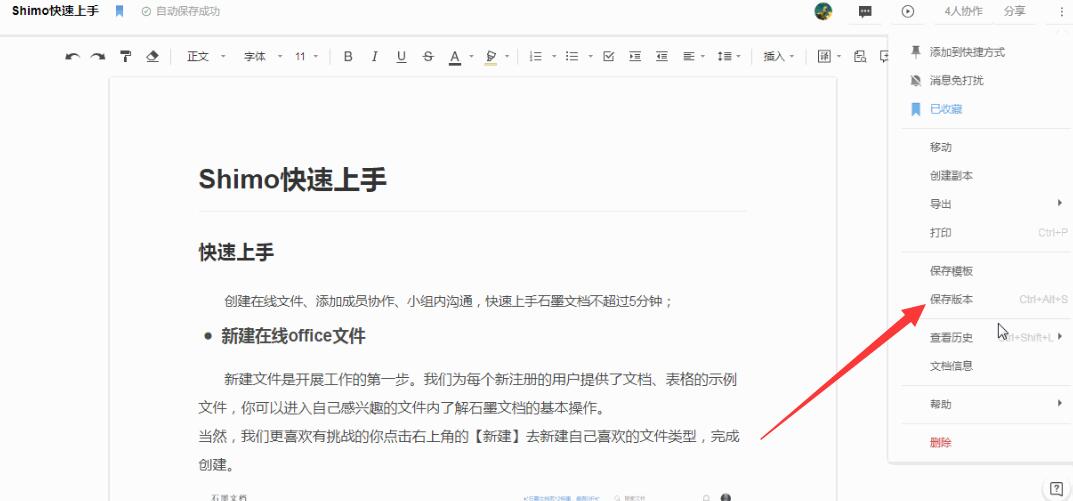Click the document heading Shimo快速上手

click(x=293, y=180)
